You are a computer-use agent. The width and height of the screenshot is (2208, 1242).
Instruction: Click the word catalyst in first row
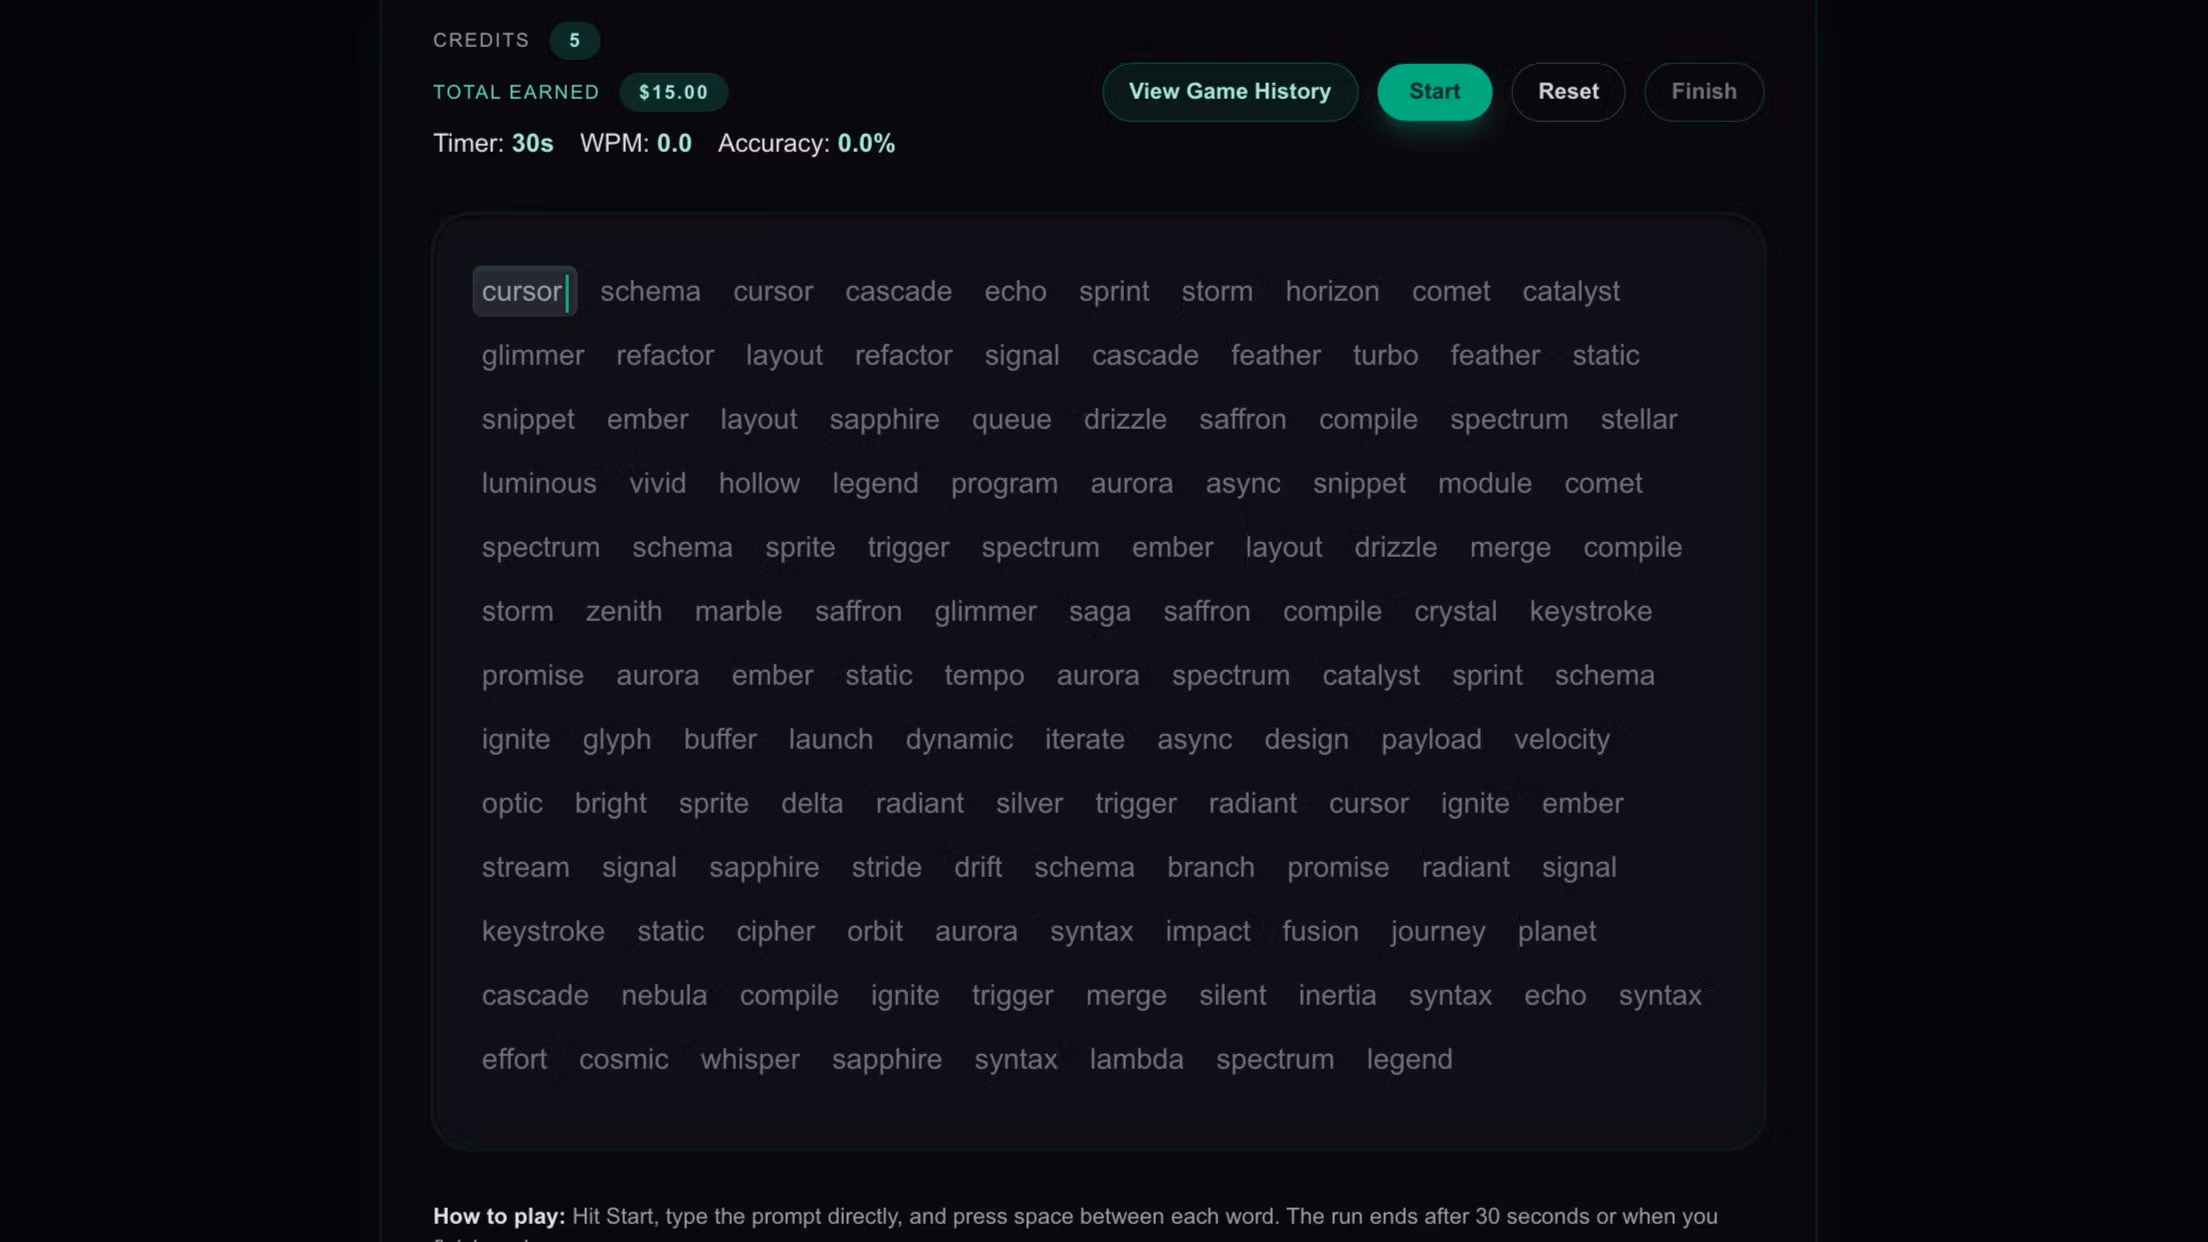[1570, 292]
